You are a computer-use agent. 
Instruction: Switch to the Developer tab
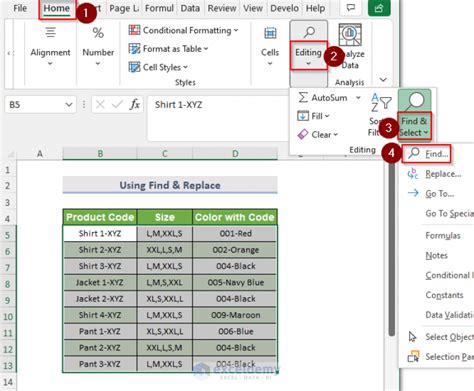pos(284,8)
